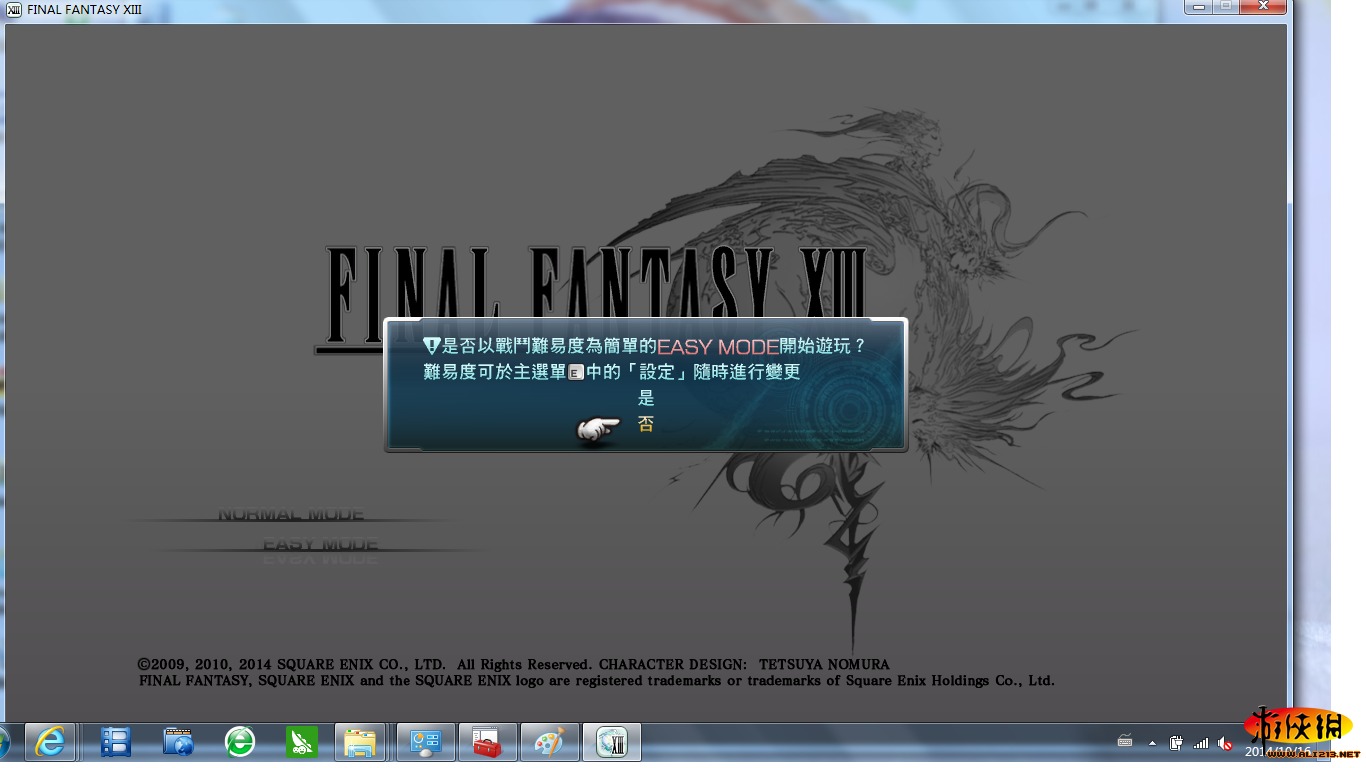Click the 2009, 2010, 2014 SQUARE ENIX copyright line
Viewport: 1366px width, 768px height.
coord(513,664)
